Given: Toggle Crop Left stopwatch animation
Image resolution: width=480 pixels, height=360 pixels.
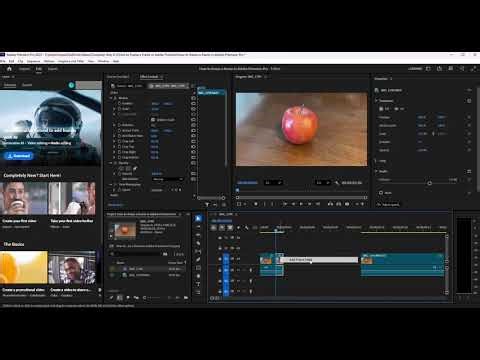Looking at the screenshot, I should point(119,141).
